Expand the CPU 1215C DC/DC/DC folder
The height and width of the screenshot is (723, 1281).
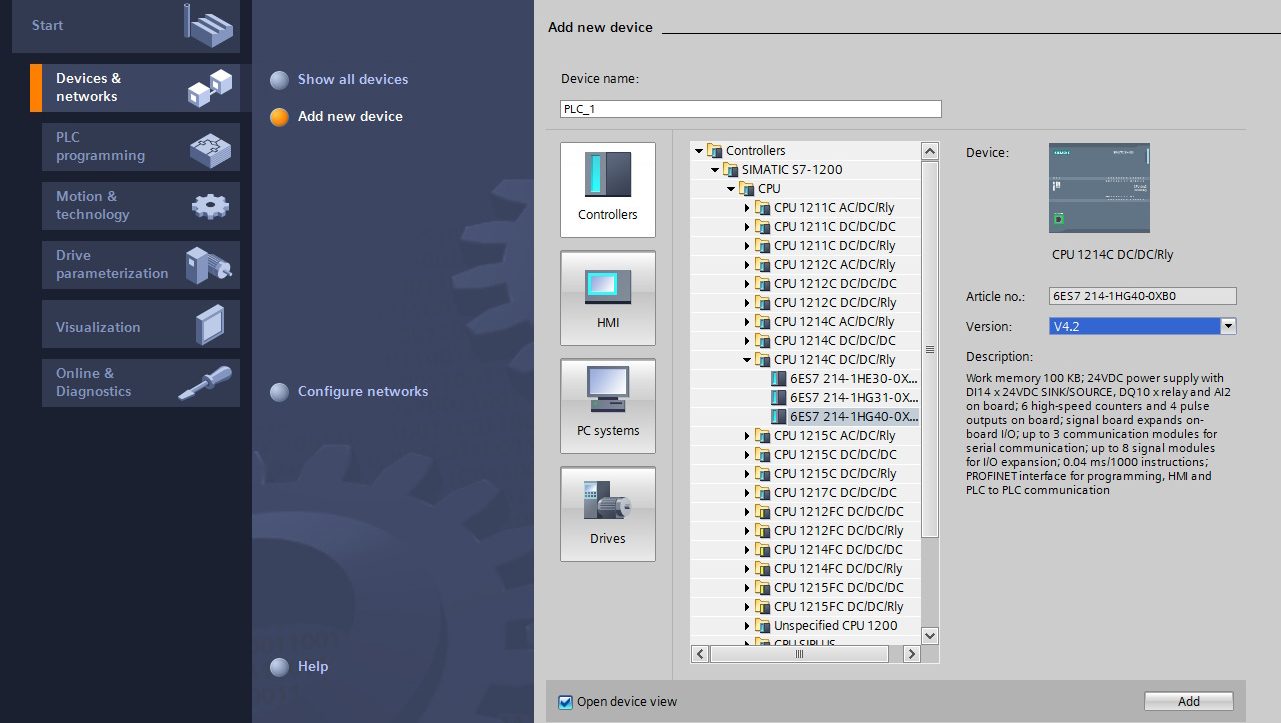[746, 455]
